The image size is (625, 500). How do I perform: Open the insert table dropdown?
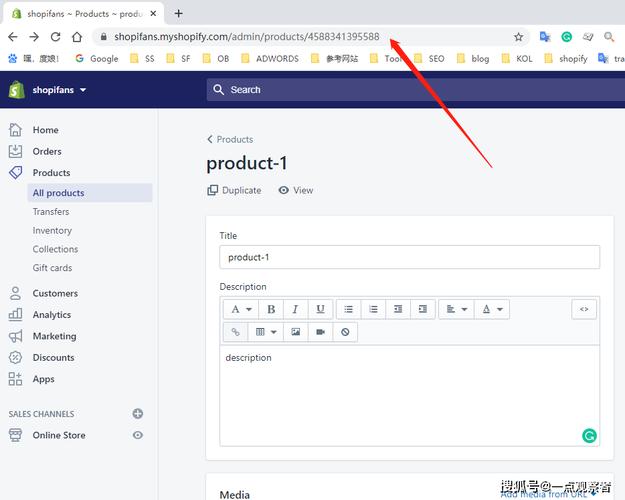click(266, 332)
